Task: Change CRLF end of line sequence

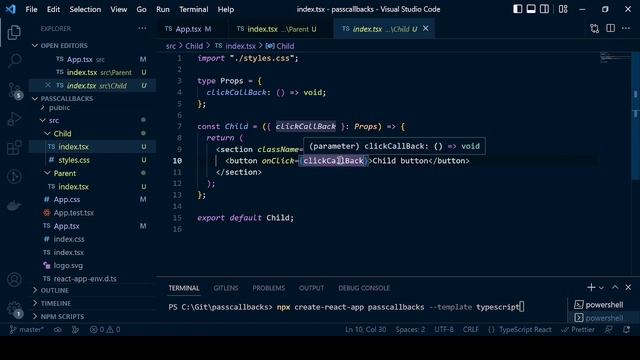Action: click(471, 329)
